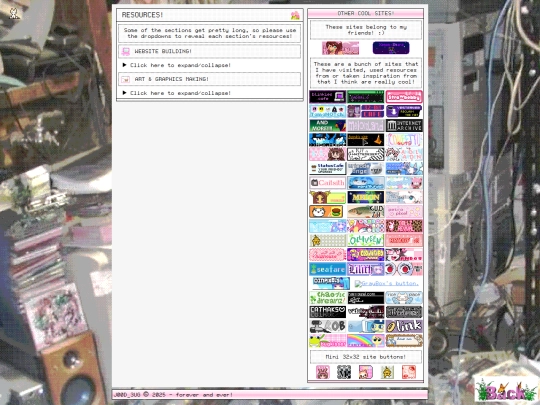
Task: Click the yellow bell mini site button
Action: point(387,372)
